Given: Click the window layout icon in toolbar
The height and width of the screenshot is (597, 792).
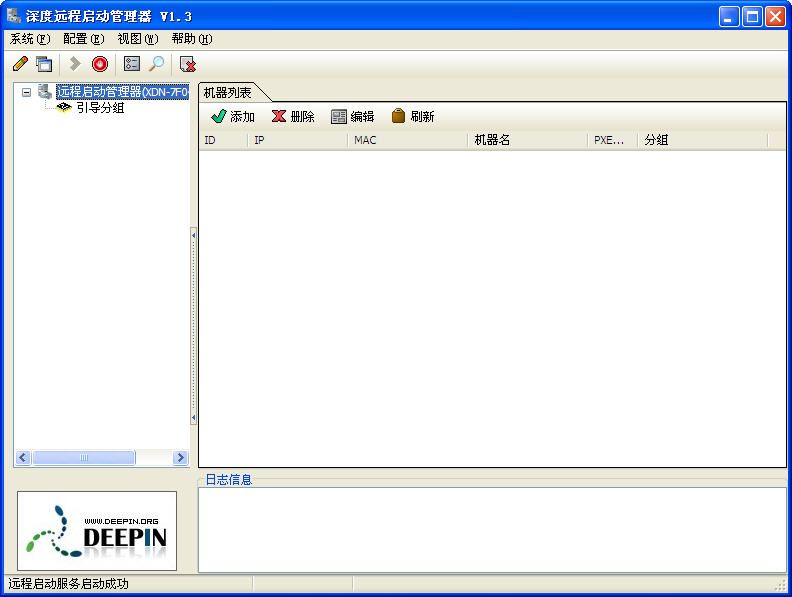Looking at the screenshot, I should [44, 64].
